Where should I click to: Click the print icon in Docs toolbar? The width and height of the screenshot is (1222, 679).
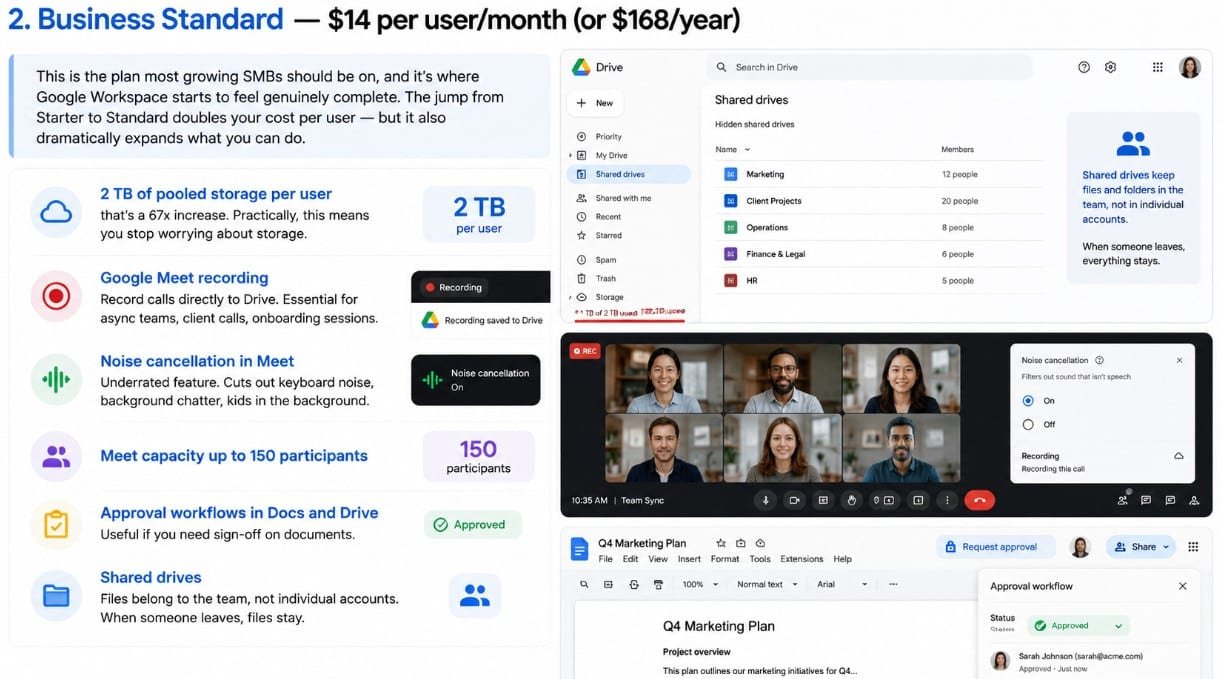[x=657, y=584]
